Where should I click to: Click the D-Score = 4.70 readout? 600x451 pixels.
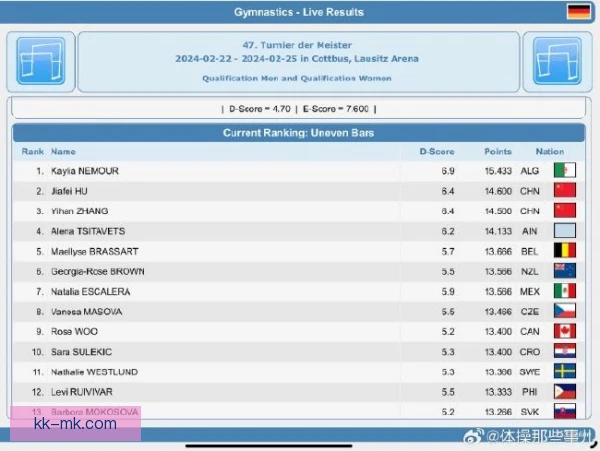click(260, 109)
